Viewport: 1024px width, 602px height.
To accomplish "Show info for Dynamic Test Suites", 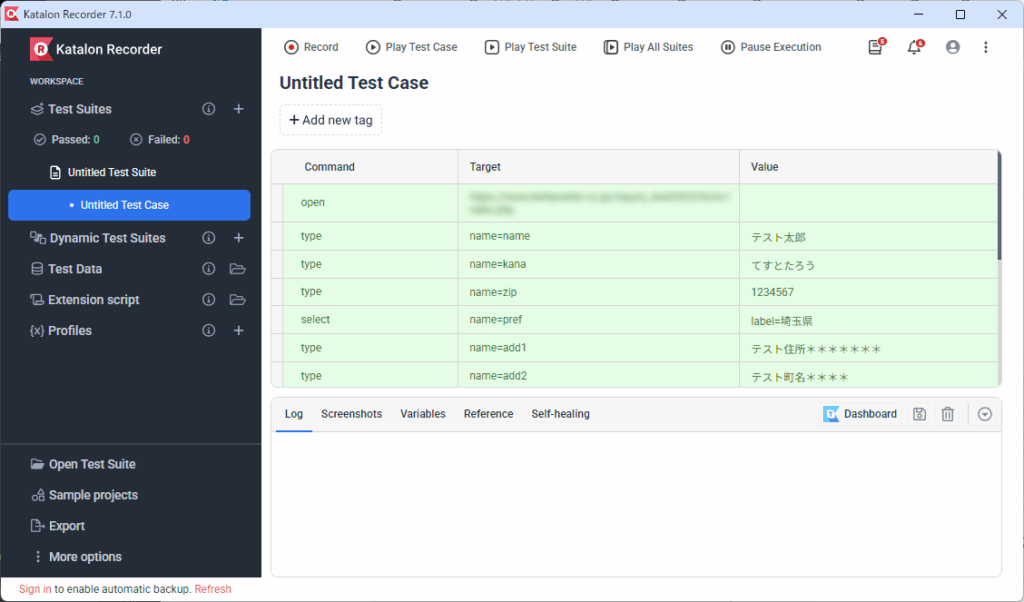I will [x=208, y=238].
